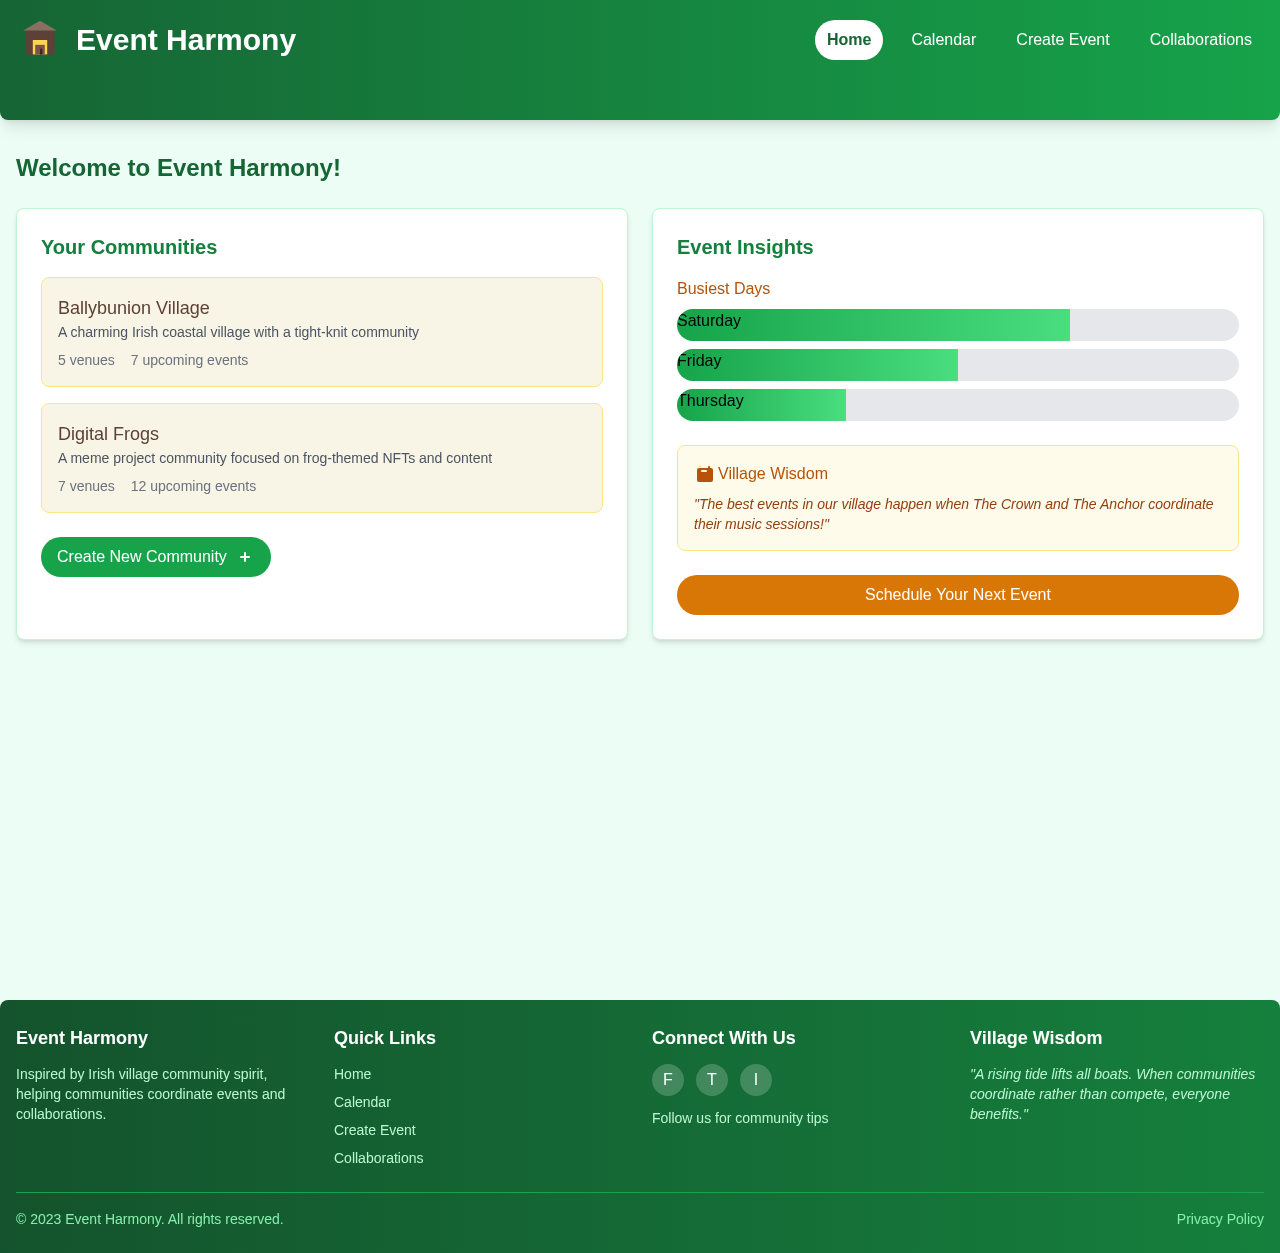The image size is (1280, 1253).
Task: Open the Calendar navigation item
Action: pyautogui.click(x=943, y=39)
